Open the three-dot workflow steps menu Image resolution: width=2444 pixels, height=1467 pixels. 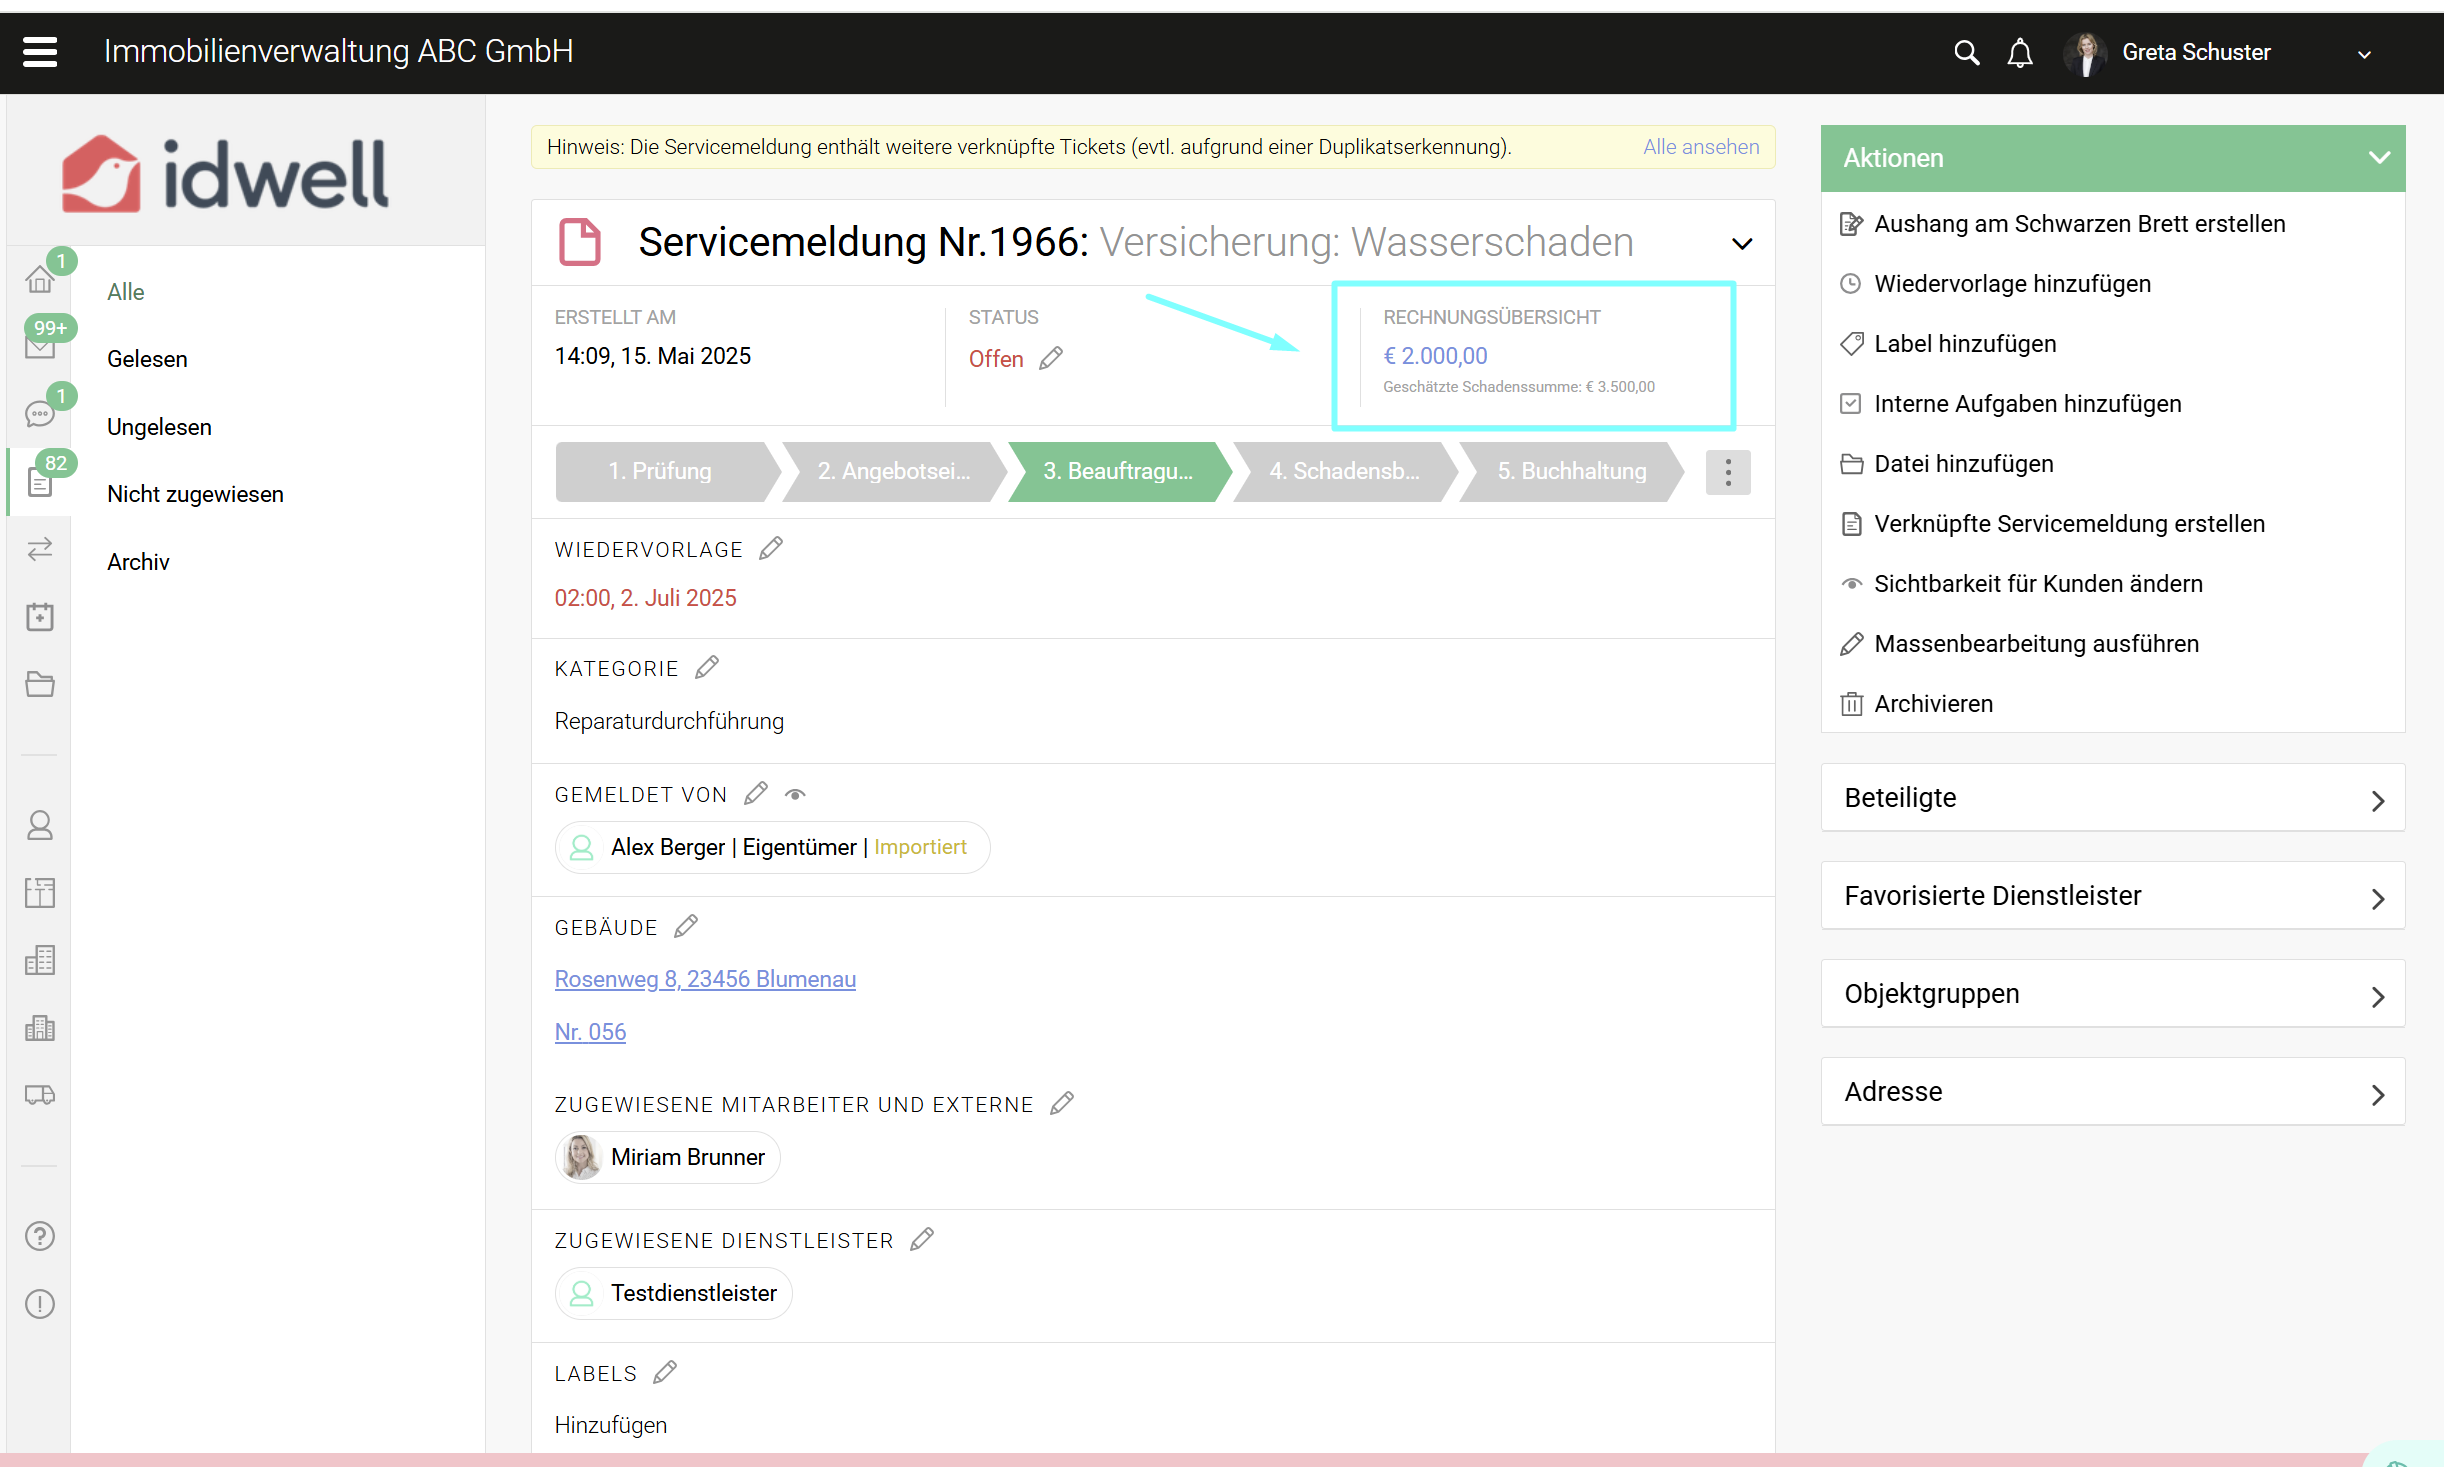pos(1727,472)
